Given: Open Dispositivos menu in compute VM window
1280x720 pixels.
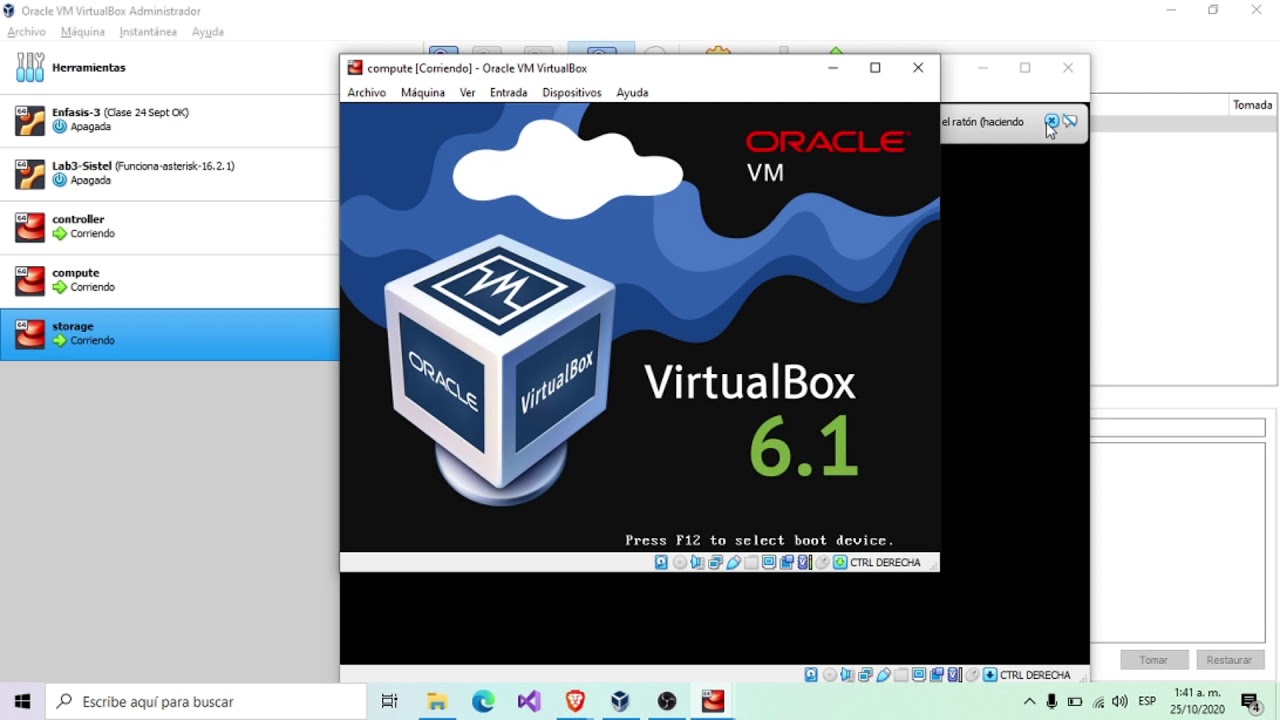Looking at the screenshot, I should [x=571, y=92].
